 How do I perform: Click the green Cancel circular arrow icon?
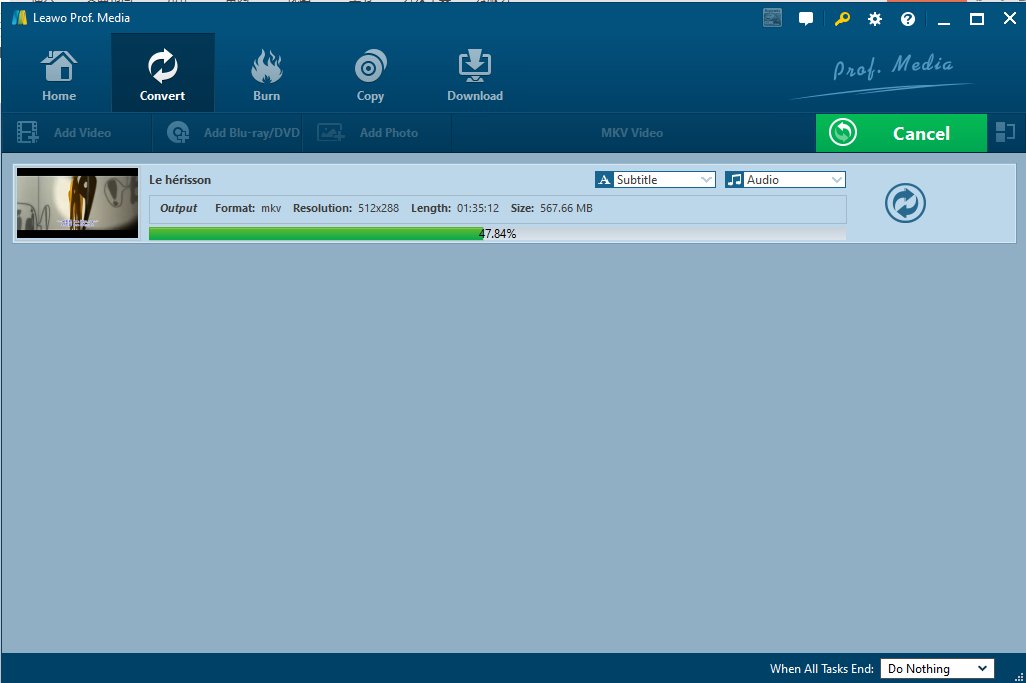point(843,132)
